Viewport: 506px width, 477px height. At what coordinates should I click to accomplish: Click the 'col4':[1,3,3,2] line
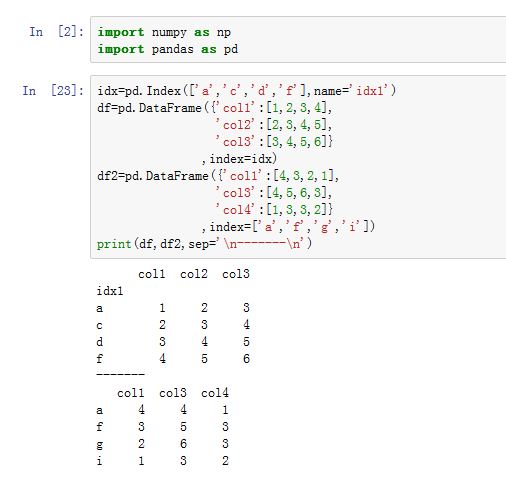(x=274, y=210)
